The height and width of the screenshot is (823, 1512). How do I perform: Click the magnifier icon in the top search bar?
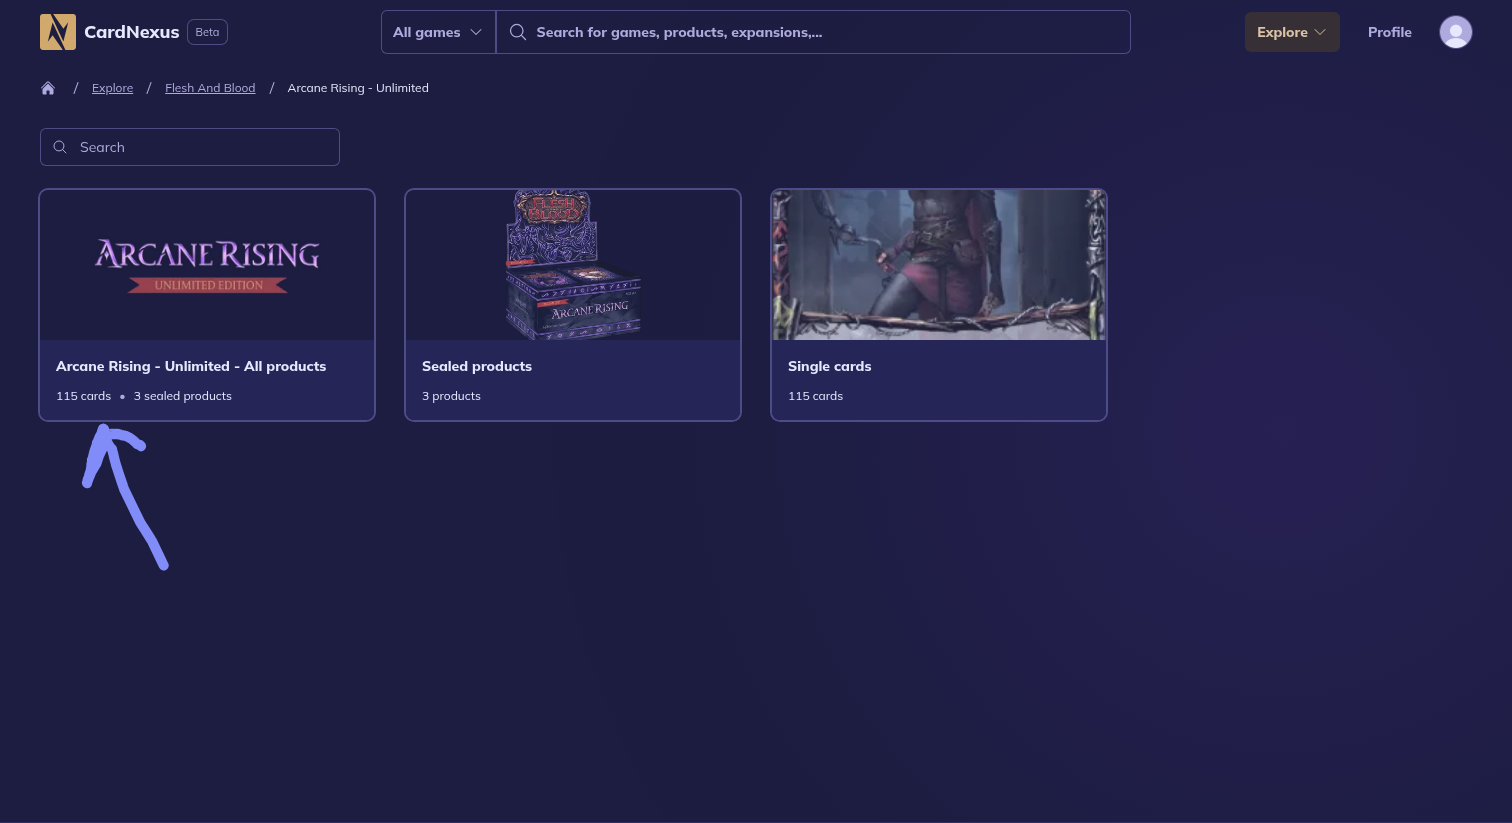point(518,32)
